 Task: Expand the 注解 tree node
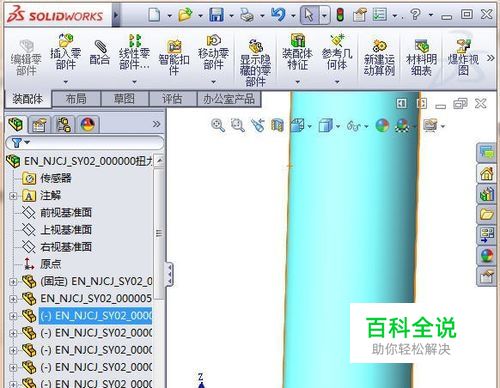pos(13,196)
